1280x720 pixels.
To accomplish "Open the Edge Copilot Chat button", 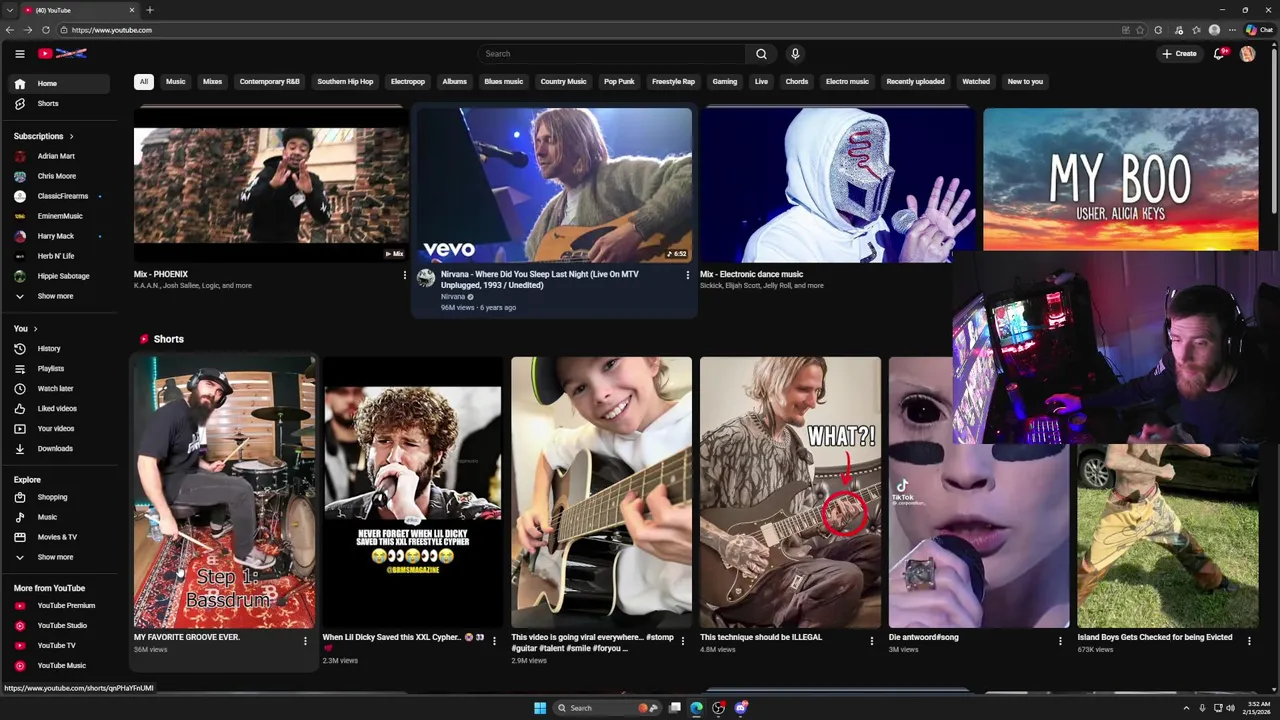I will coord(1259,30).
